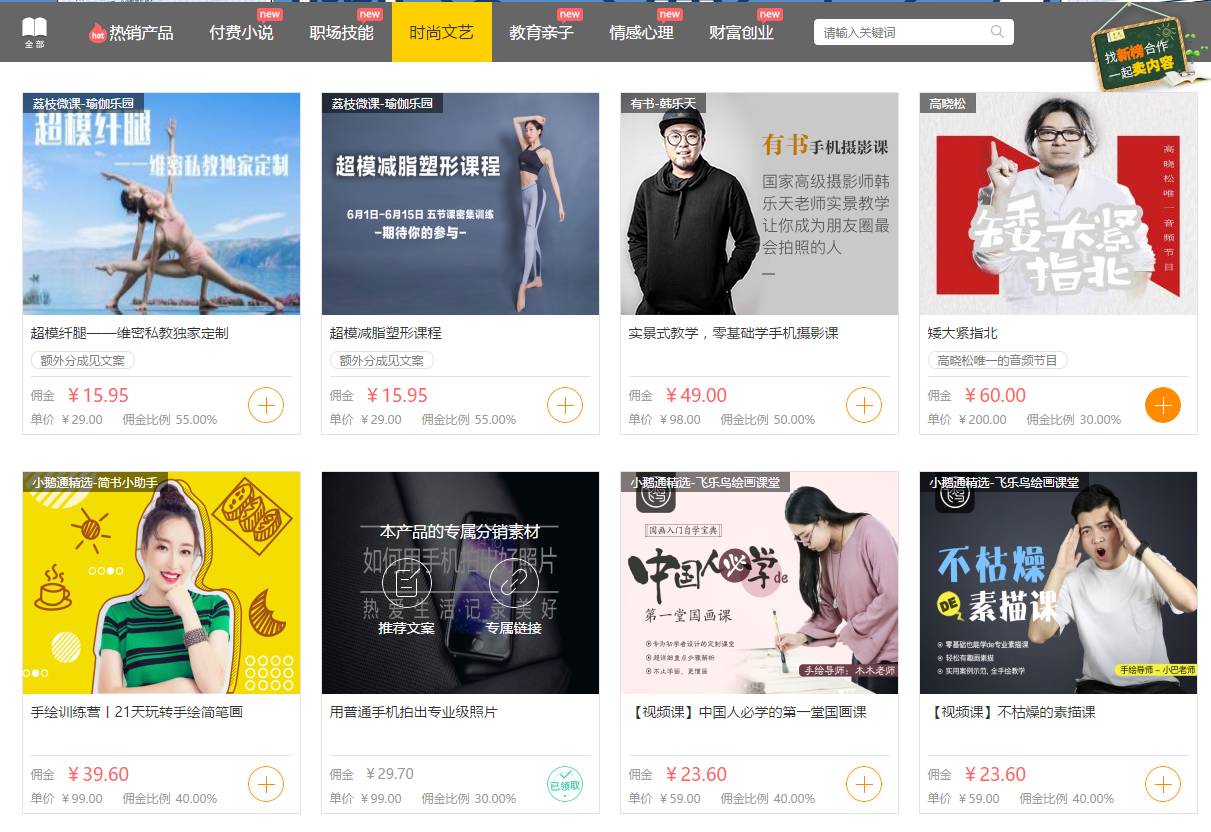The height and width of the screenshot is (832, 1211).
Task: Add 超模纤腿 course with plus icon
Action: [x=266, y=405]
